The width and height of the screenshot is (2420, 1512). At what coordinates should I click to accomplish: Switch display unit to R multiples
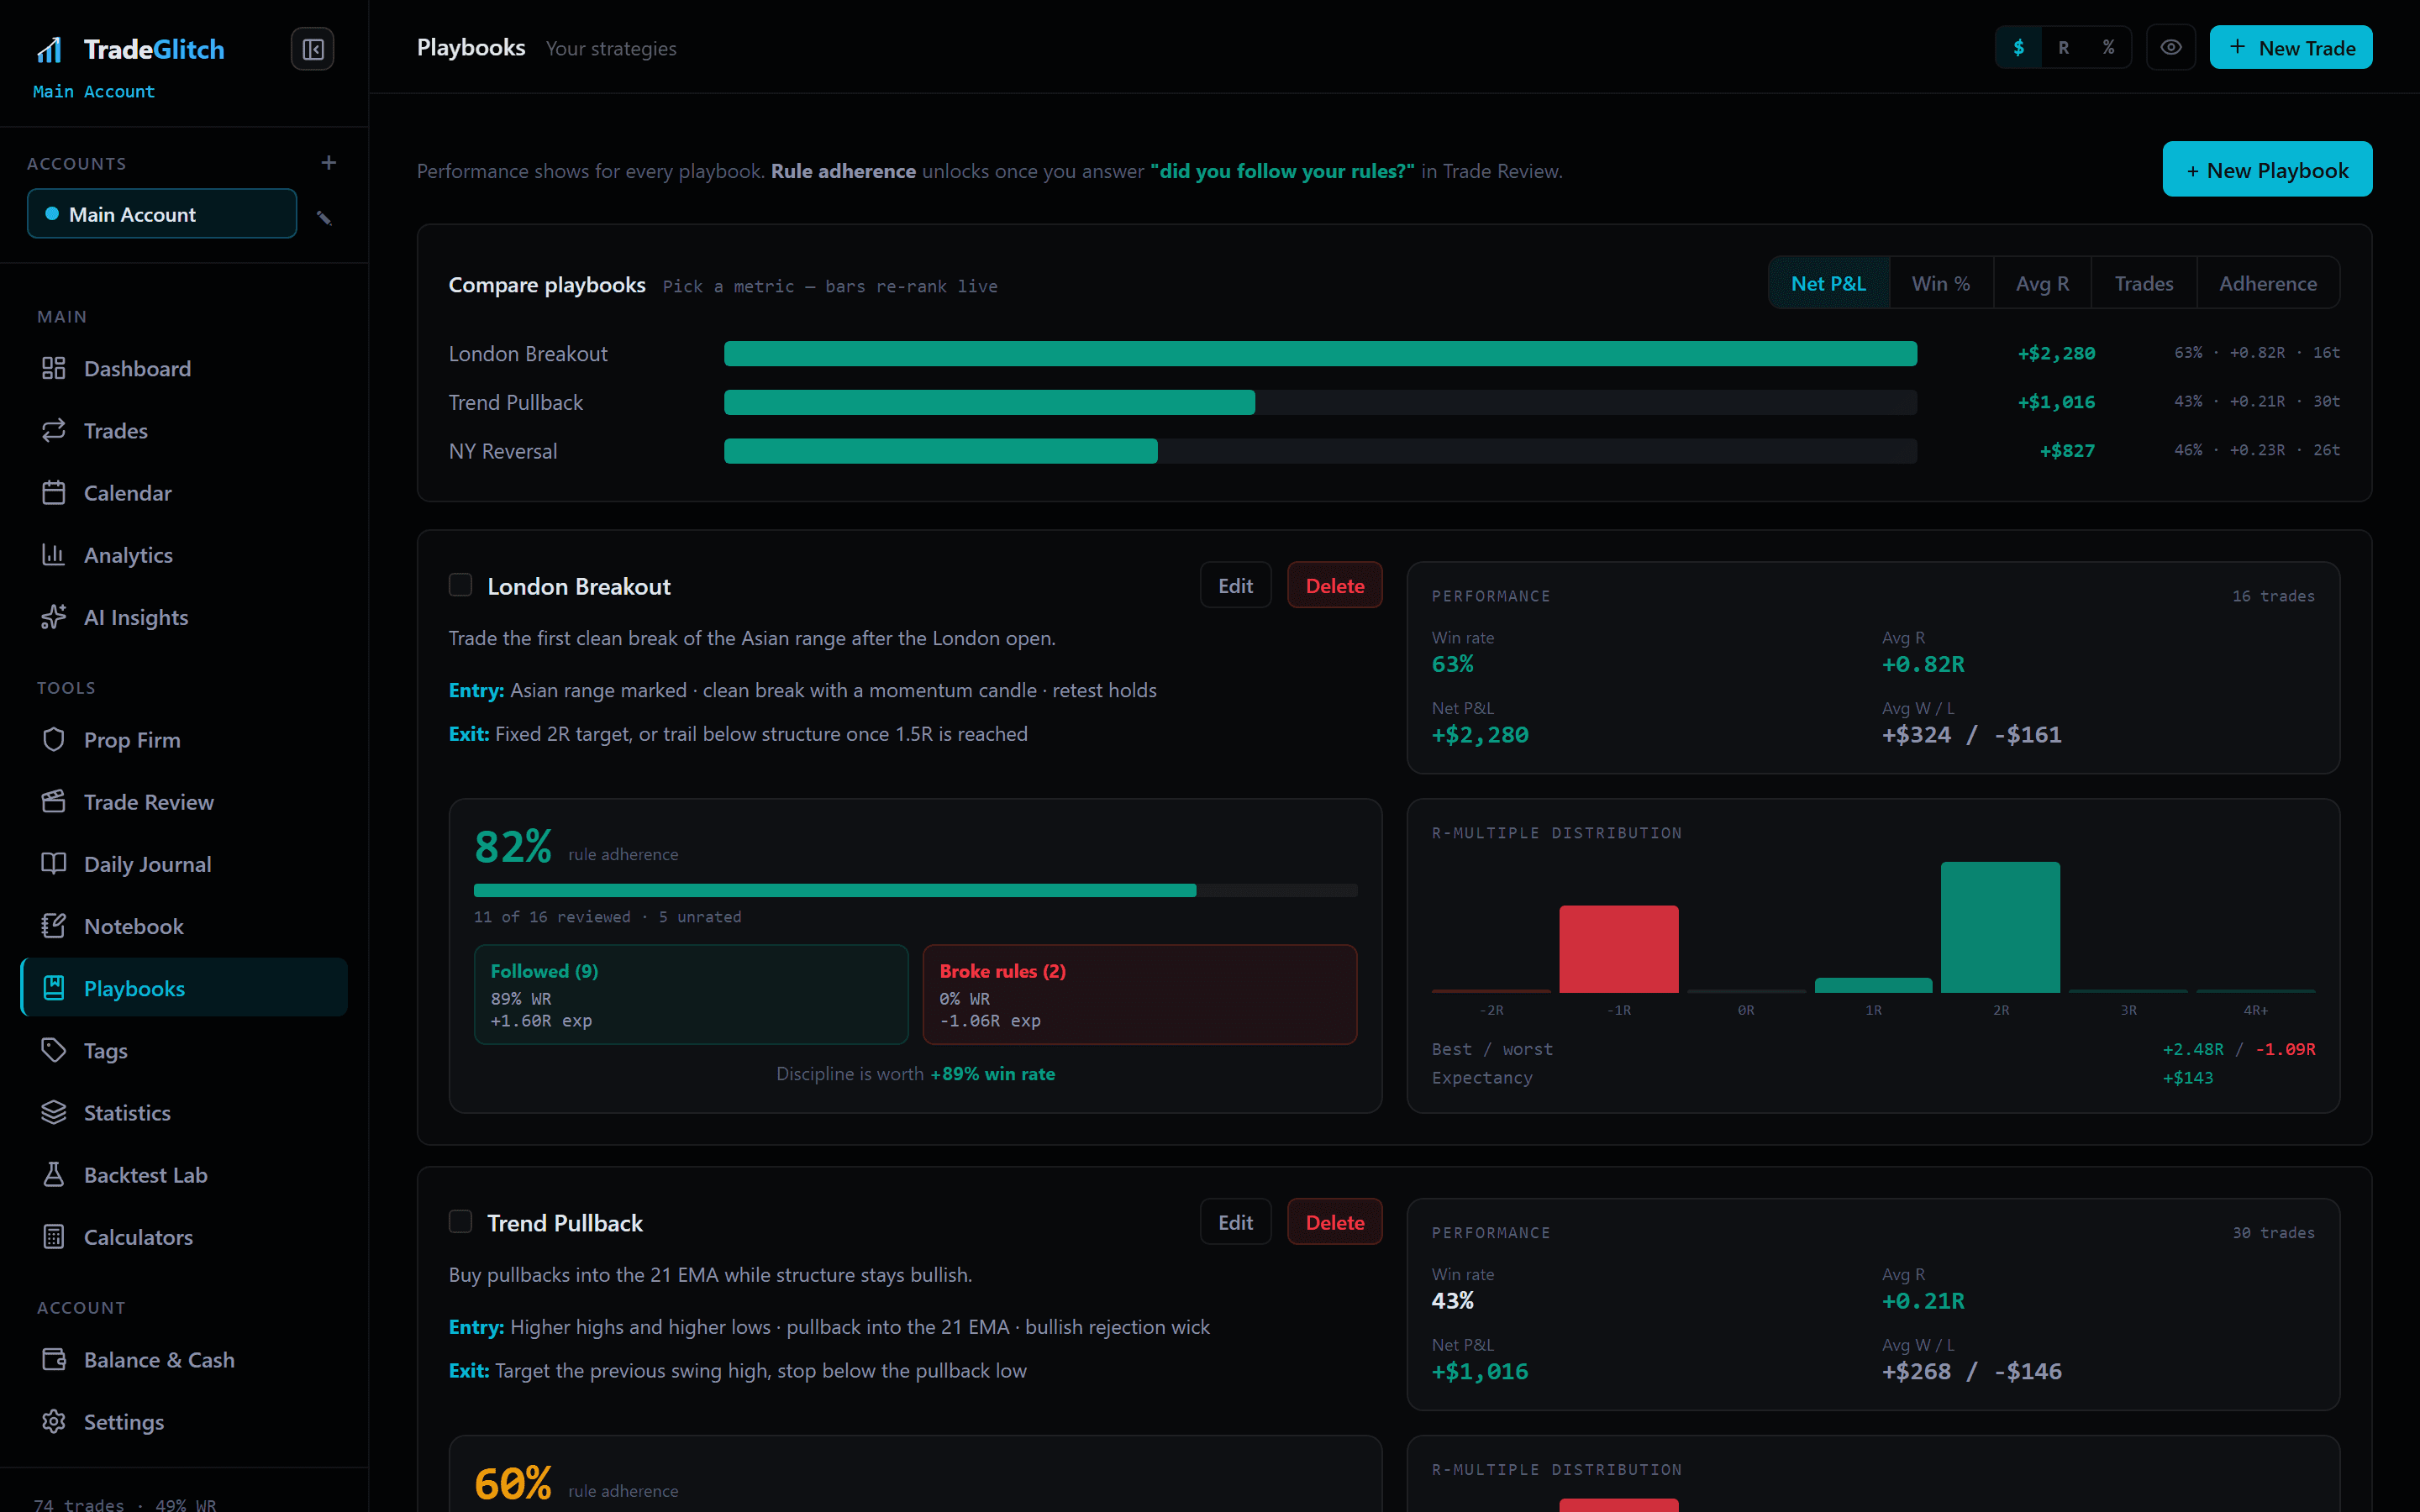(x=2064, y=47)
